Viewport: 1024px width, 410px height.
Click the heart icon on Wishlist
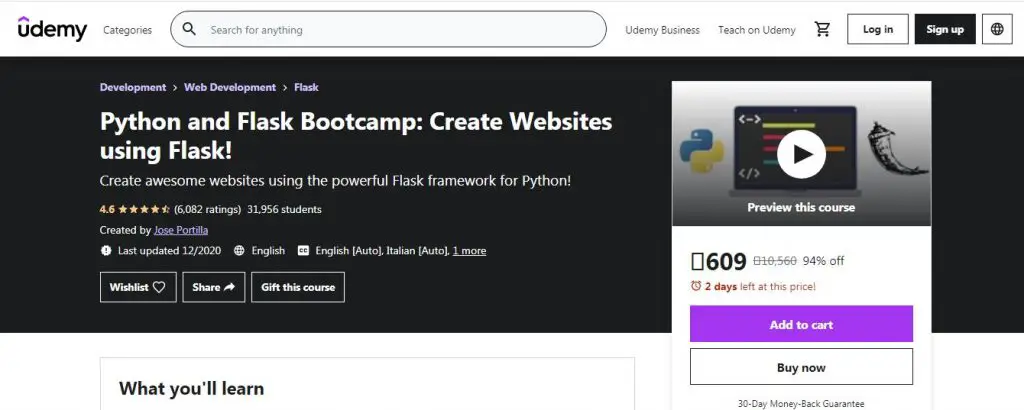point(159,287)
